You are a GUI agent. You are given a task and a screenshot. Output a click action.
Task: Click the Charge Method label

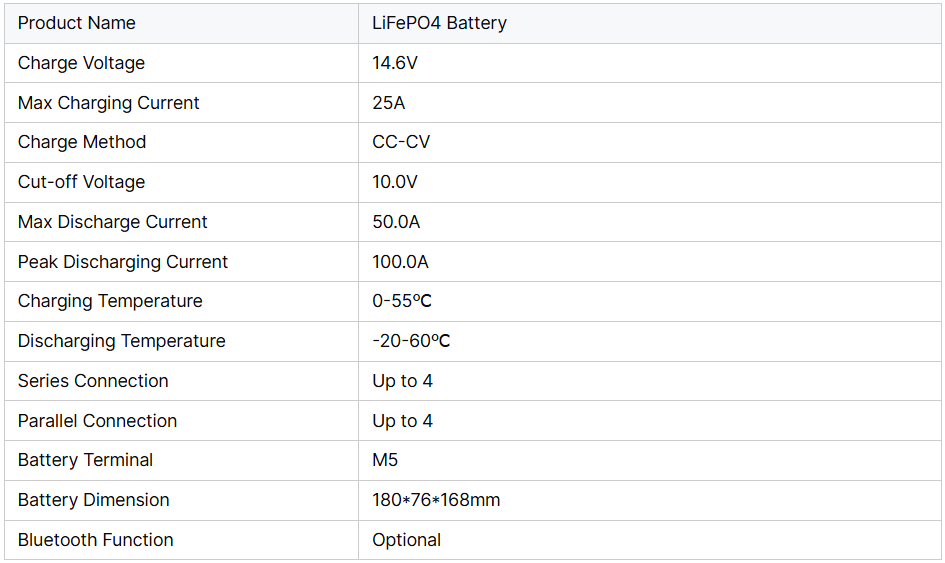pos(82,142)
